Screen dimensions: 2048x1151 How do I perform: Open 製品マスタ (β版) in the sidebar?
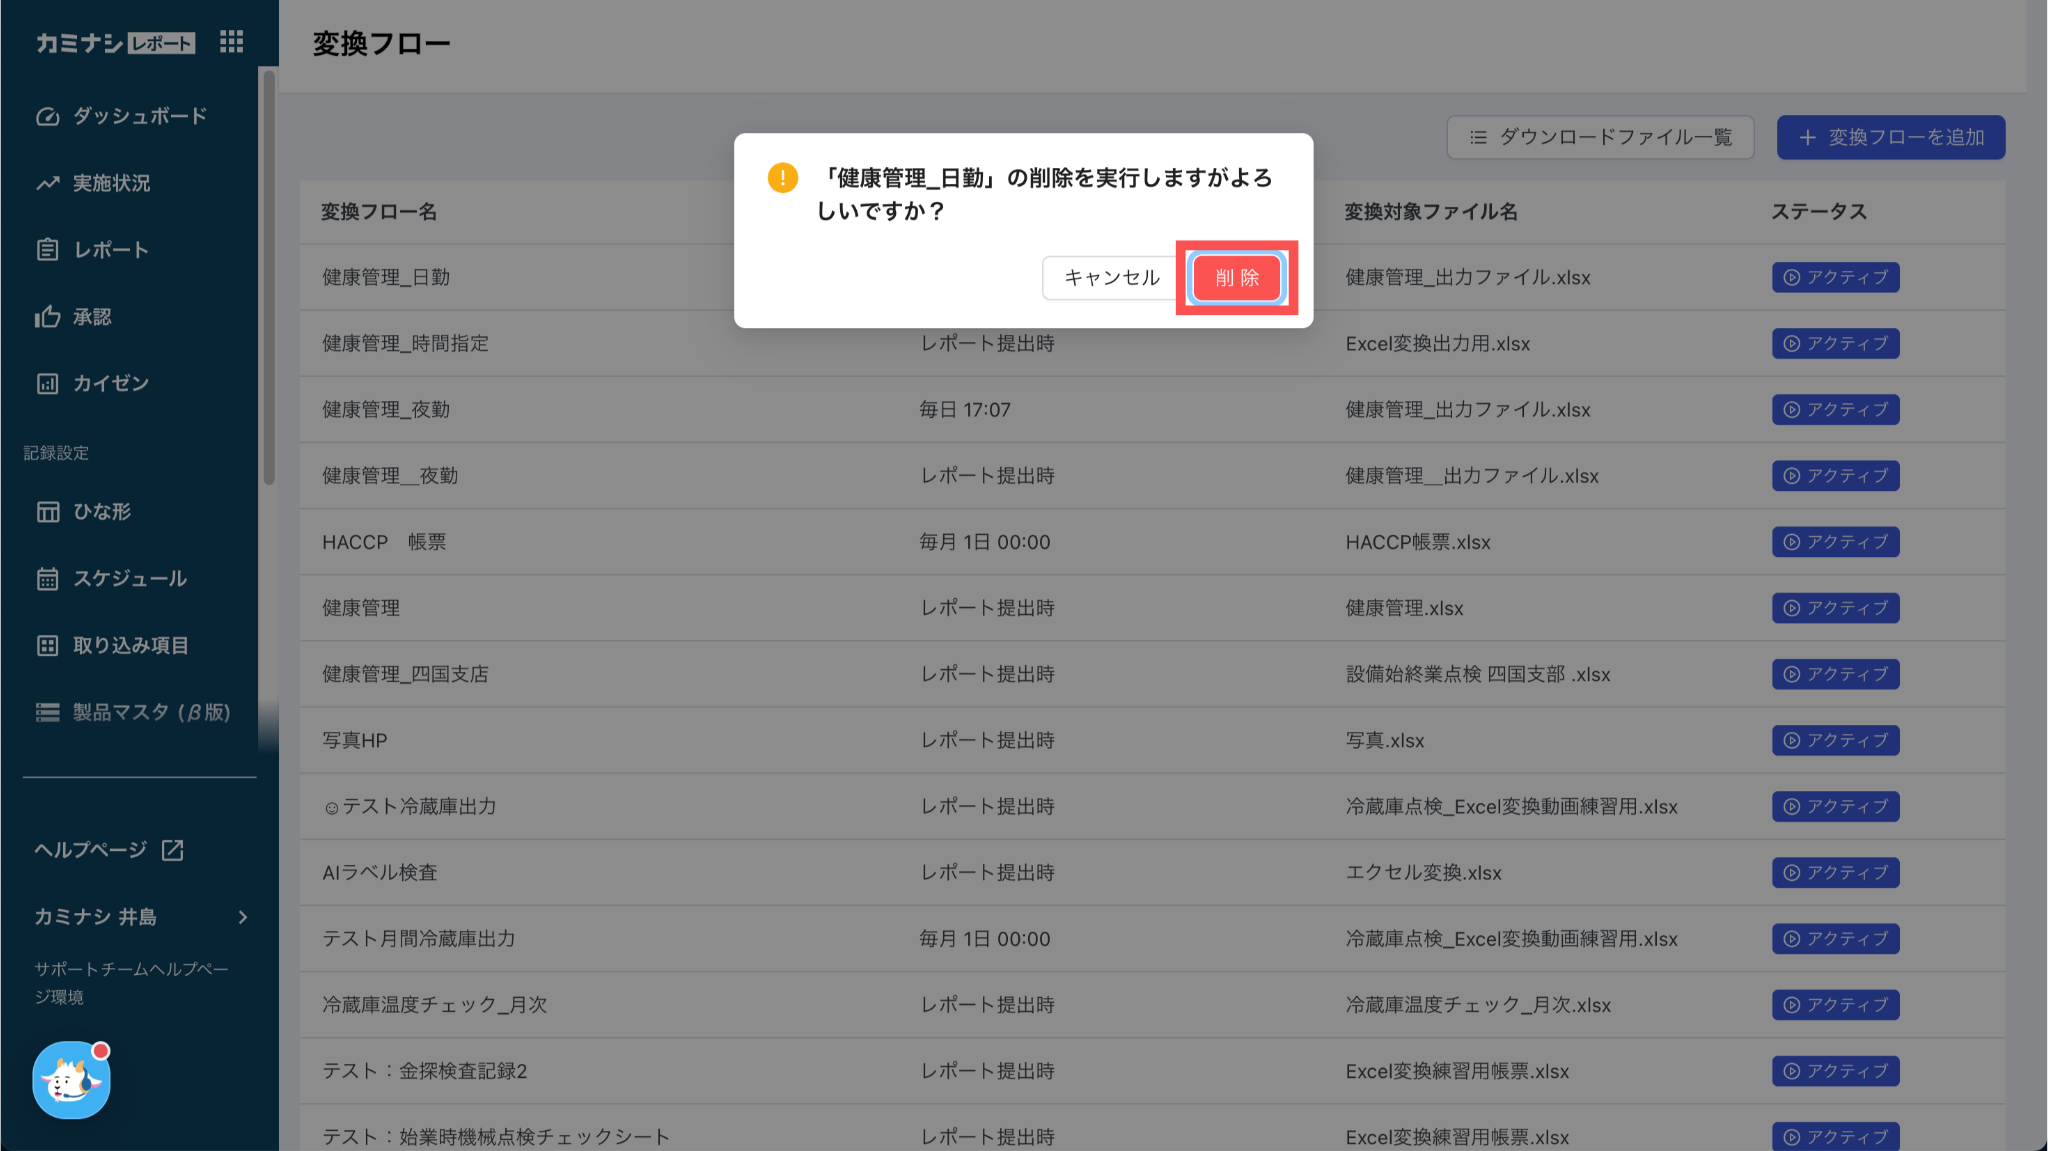coord(151,712)
